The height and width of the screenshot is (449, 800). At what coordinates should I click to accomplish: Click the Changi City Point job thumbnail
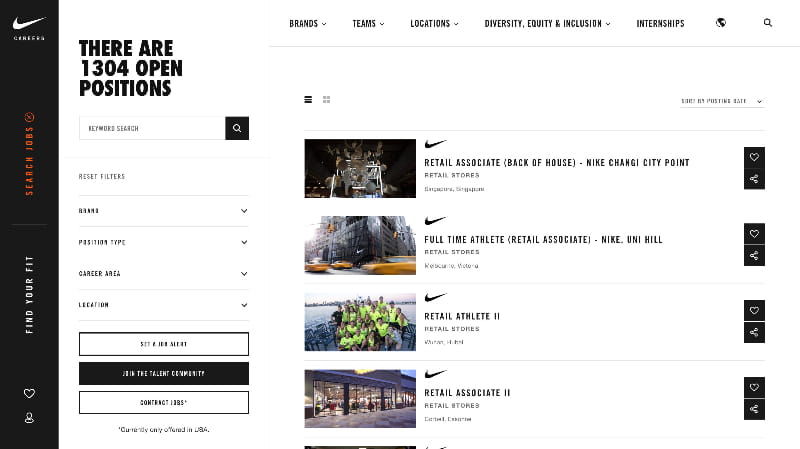tap(360, 168)
